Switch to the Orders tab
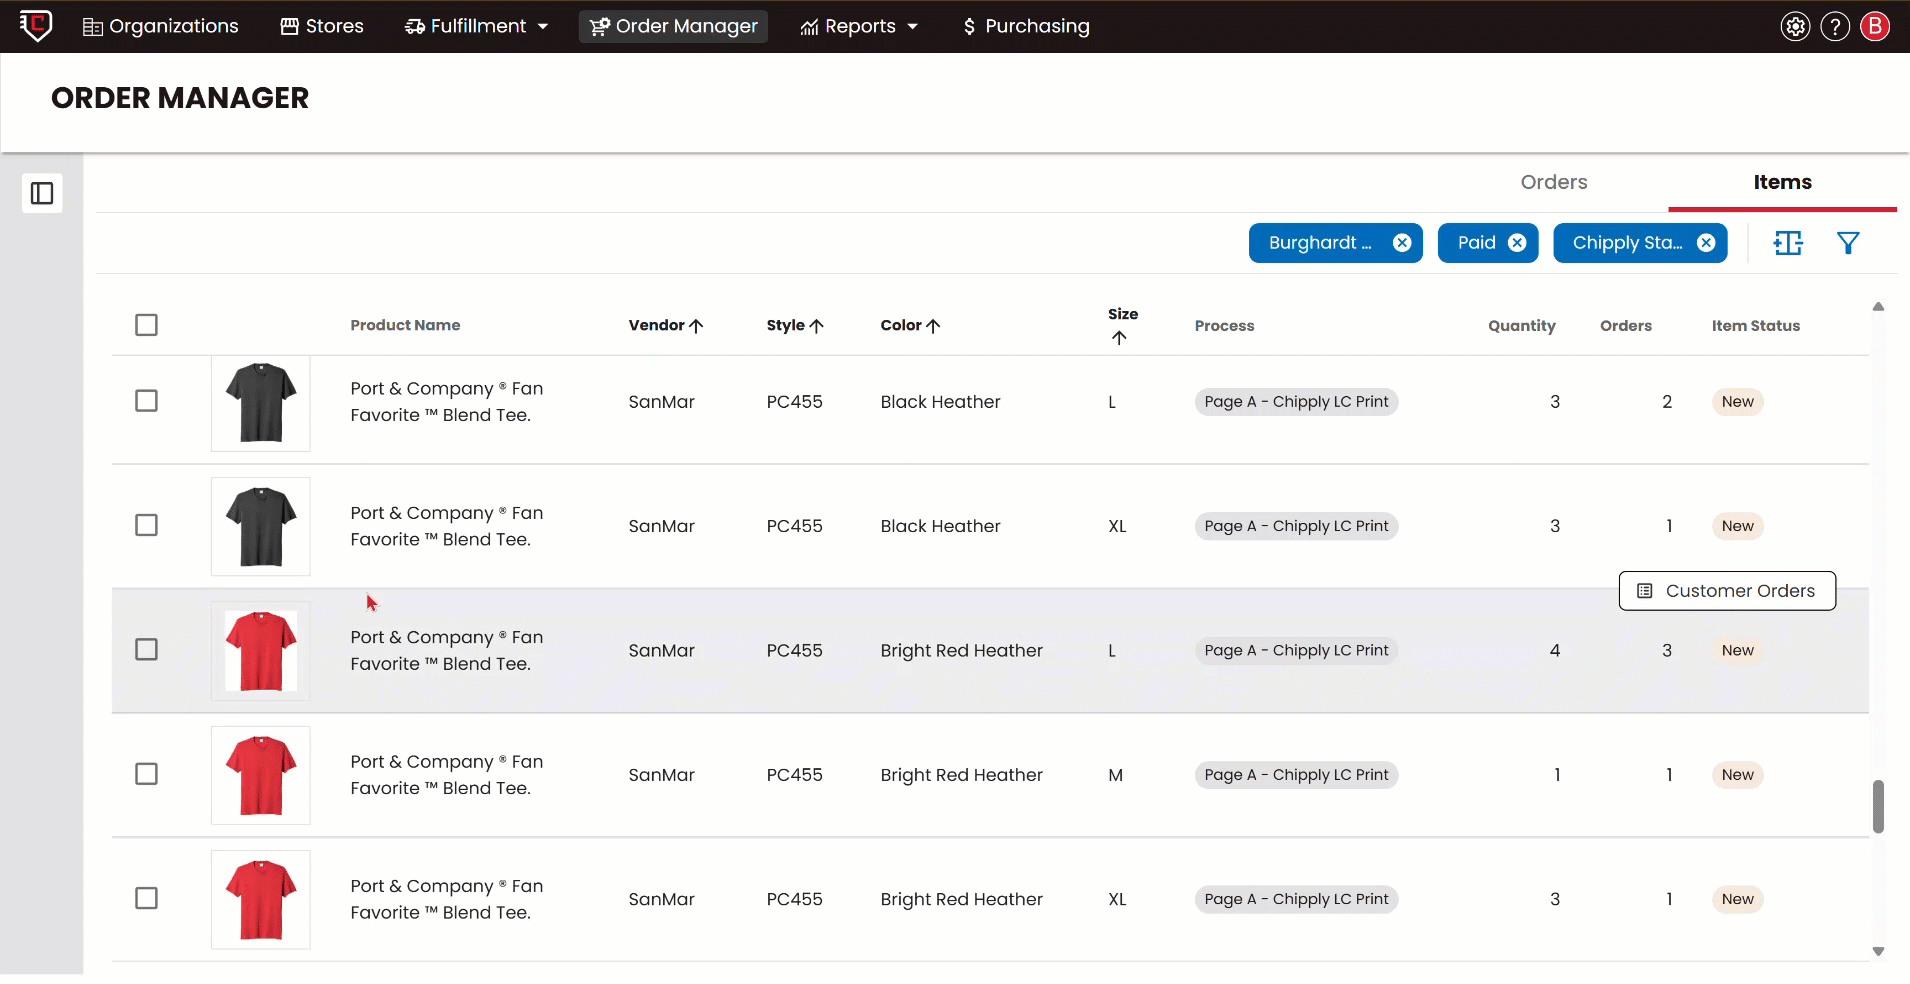Viewport: 1910px width, 984px height. point(1553,182)
